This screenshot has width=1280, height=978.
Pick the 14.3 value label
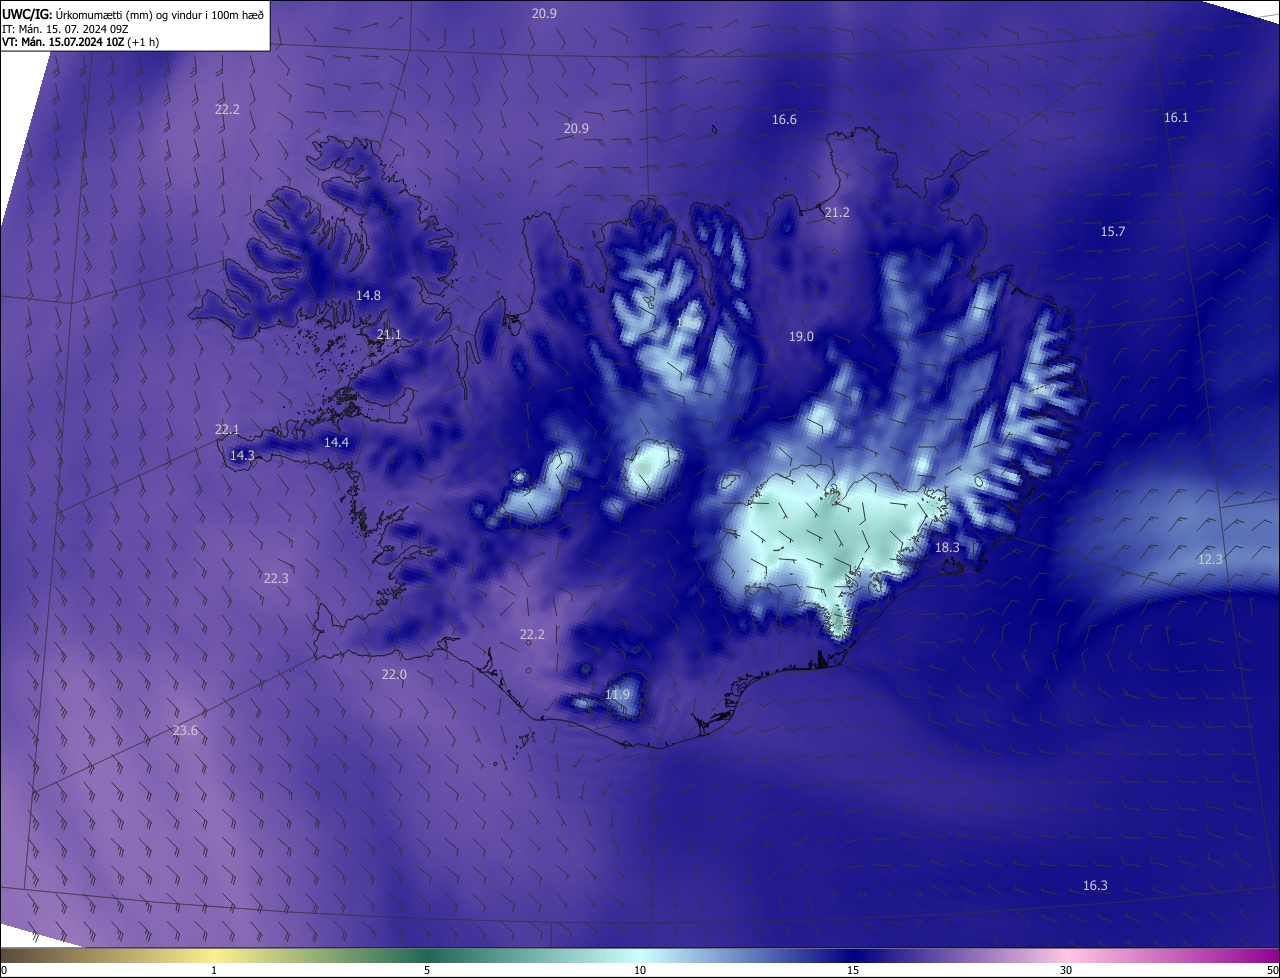tap(242, 456)
